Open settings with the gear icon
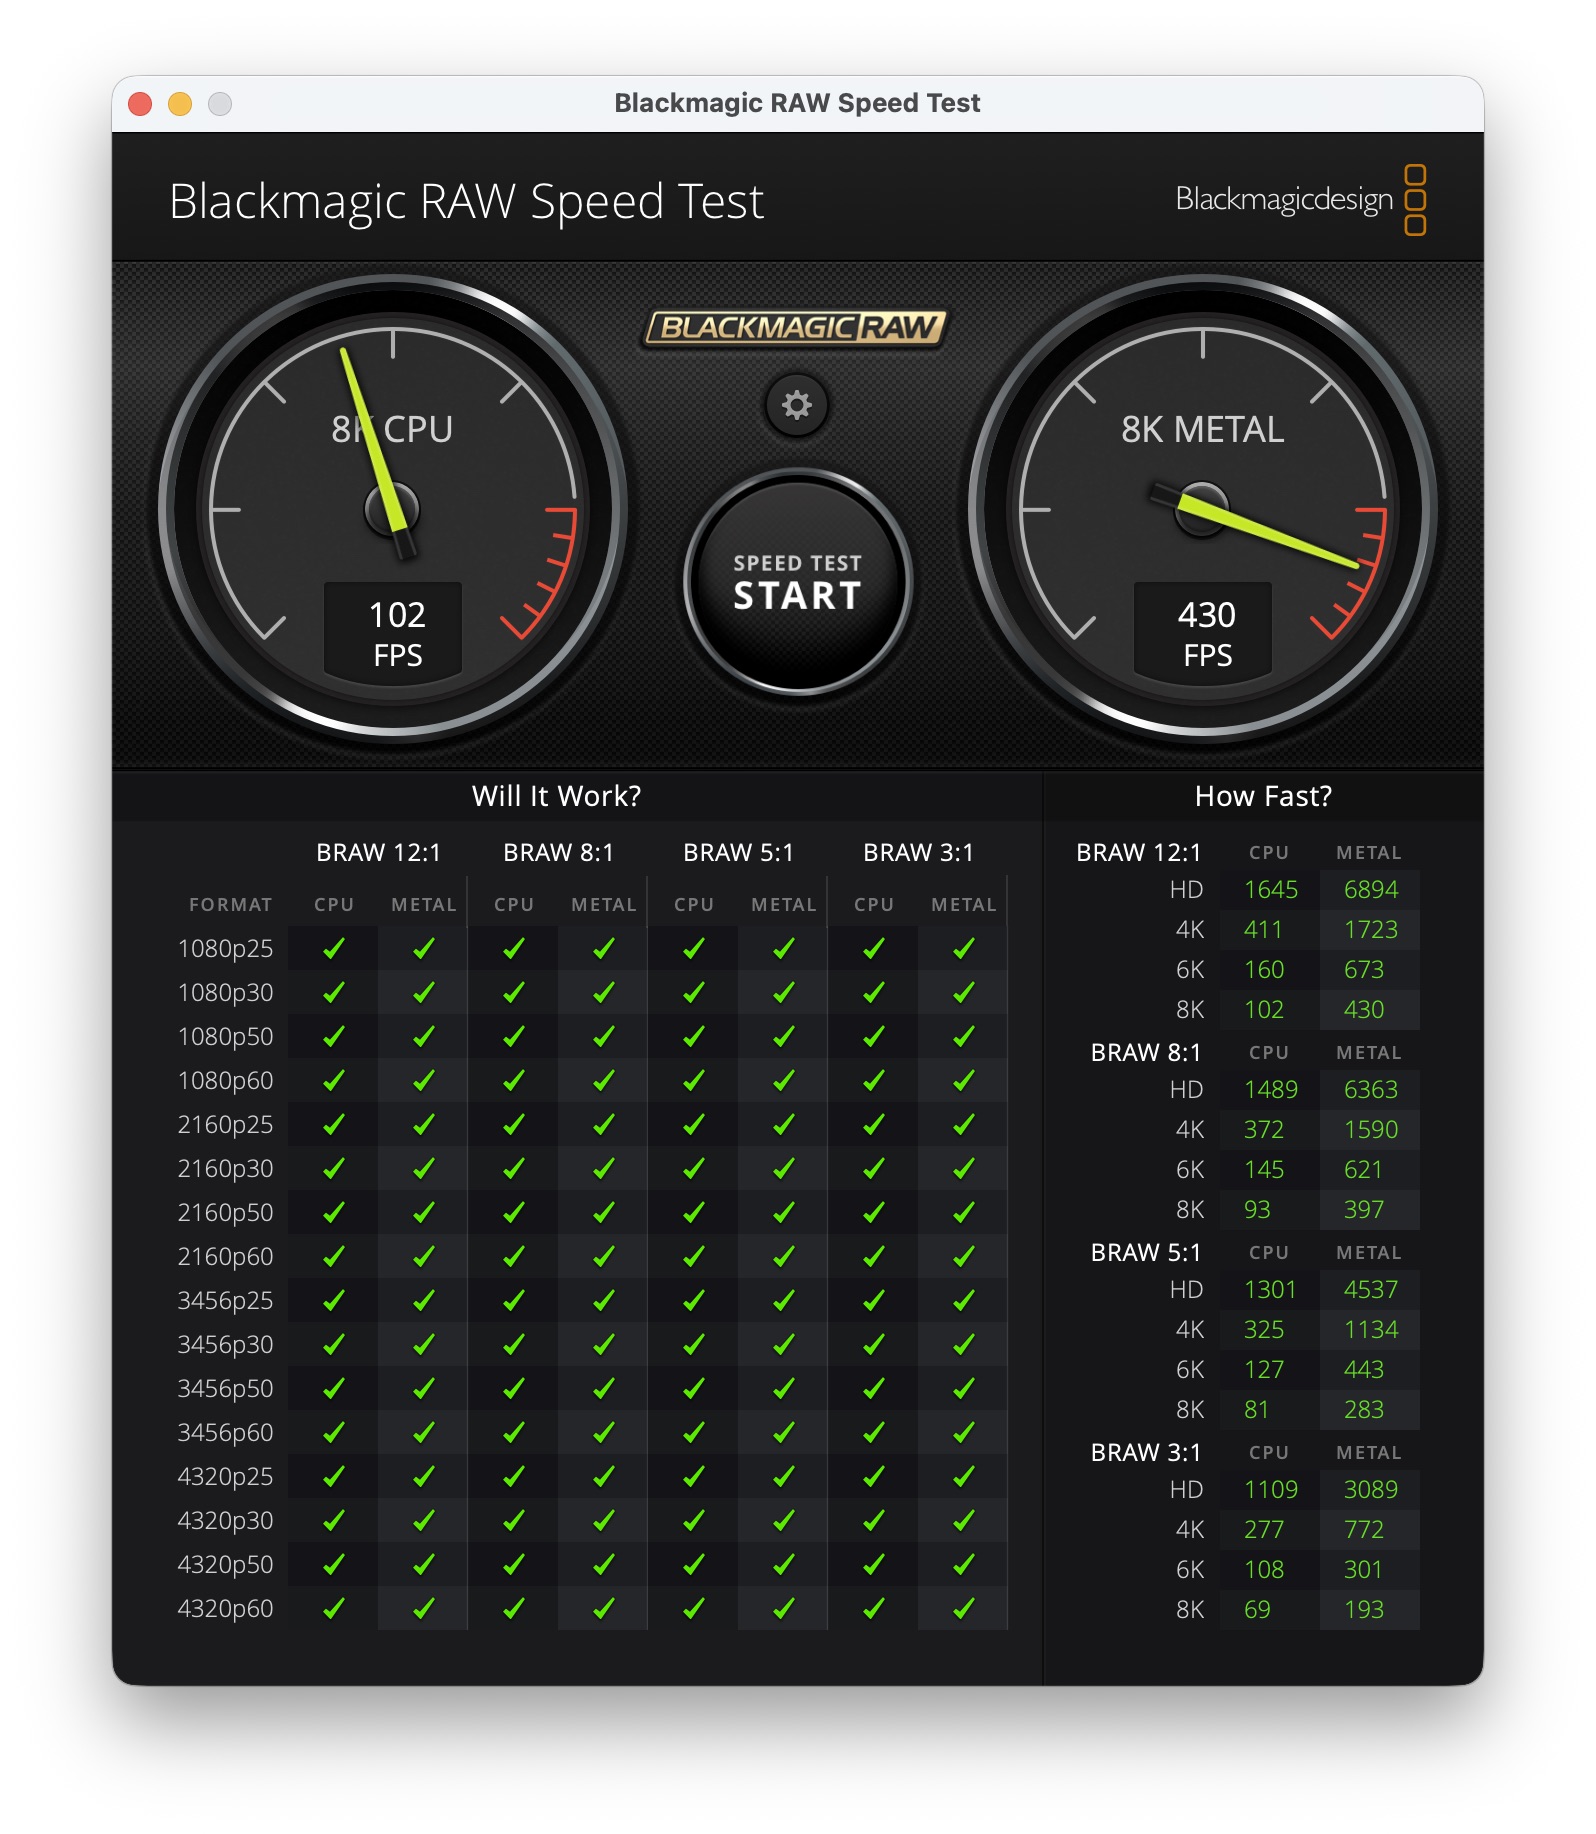Viewport: 1596px width, 1834px height. [796, 405]
